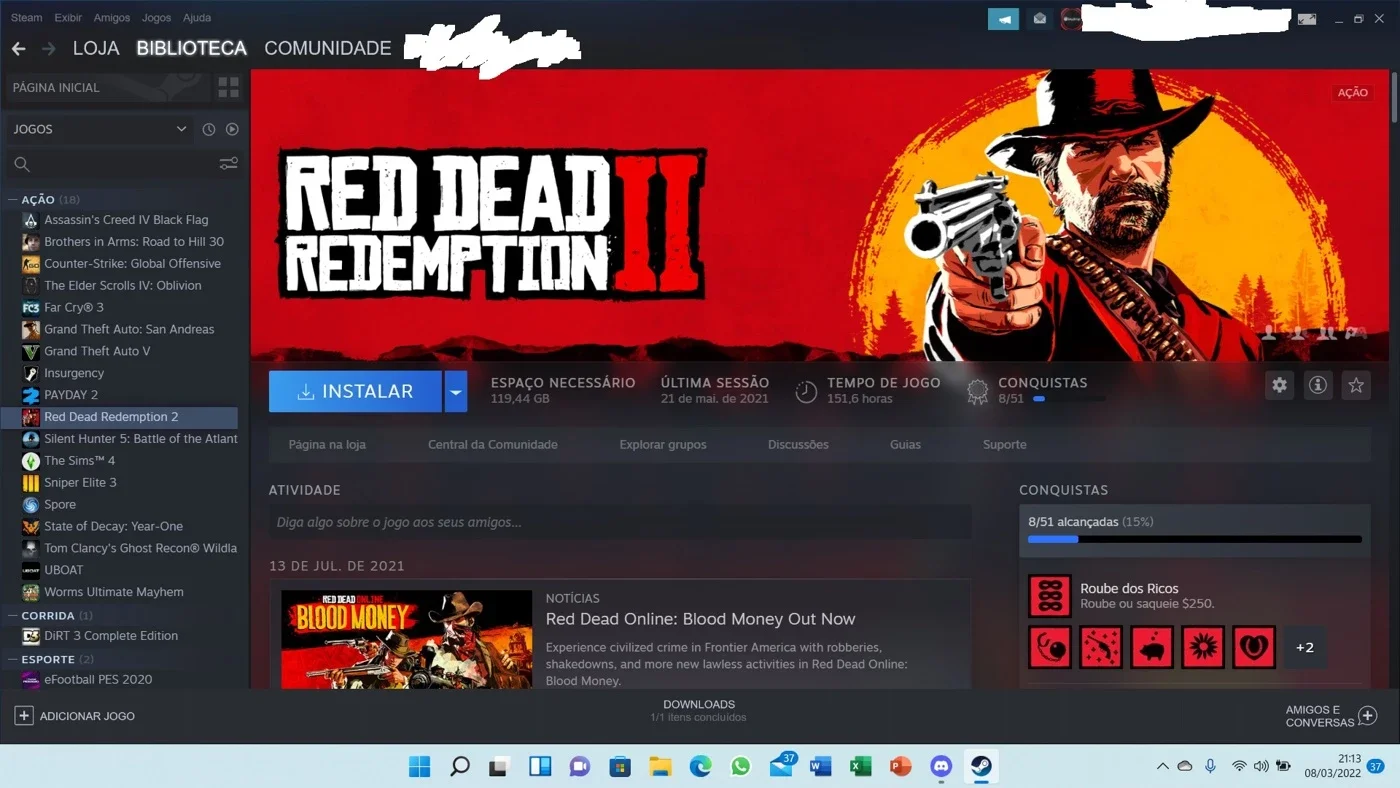1400x788 pixels.
Task: Open Central da Comunidade link
Action: click(x=493, y=445)
